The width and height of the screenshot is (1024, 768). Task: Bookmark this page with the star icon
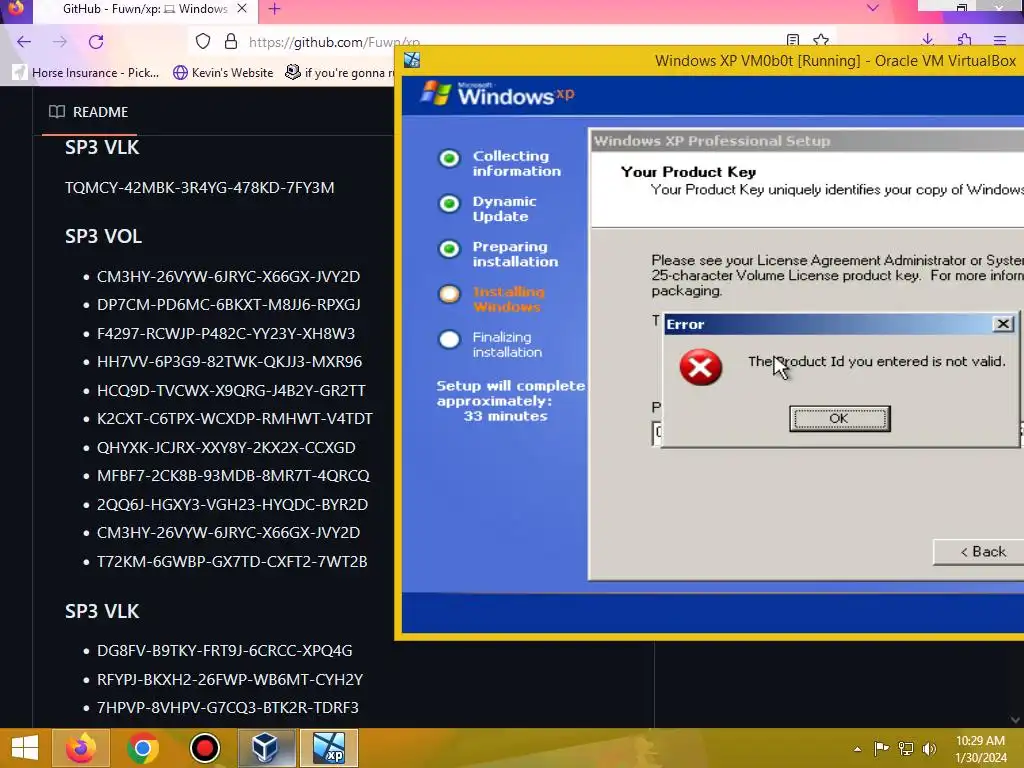click(x=821, y=40)
